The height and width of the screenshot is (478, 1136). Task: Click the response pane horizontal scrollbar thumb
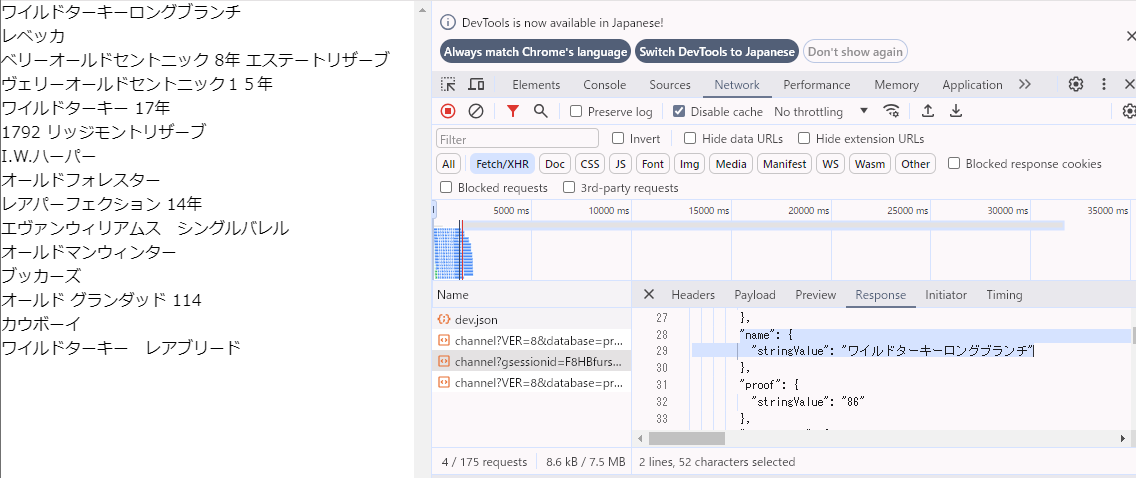pyautogui.click(x=687, y=438)
